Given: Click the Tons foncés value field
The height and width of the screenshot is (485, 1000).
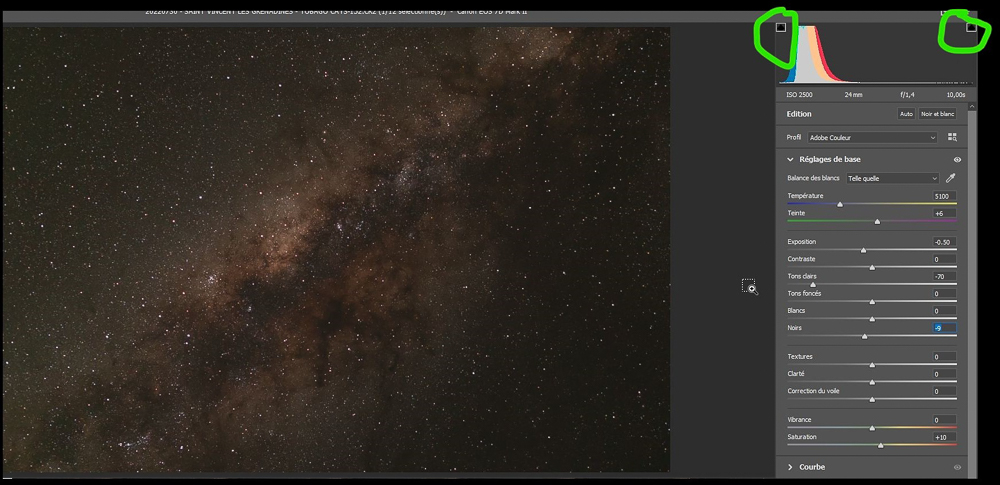Looking at the screenshot, I should [943, 294].
